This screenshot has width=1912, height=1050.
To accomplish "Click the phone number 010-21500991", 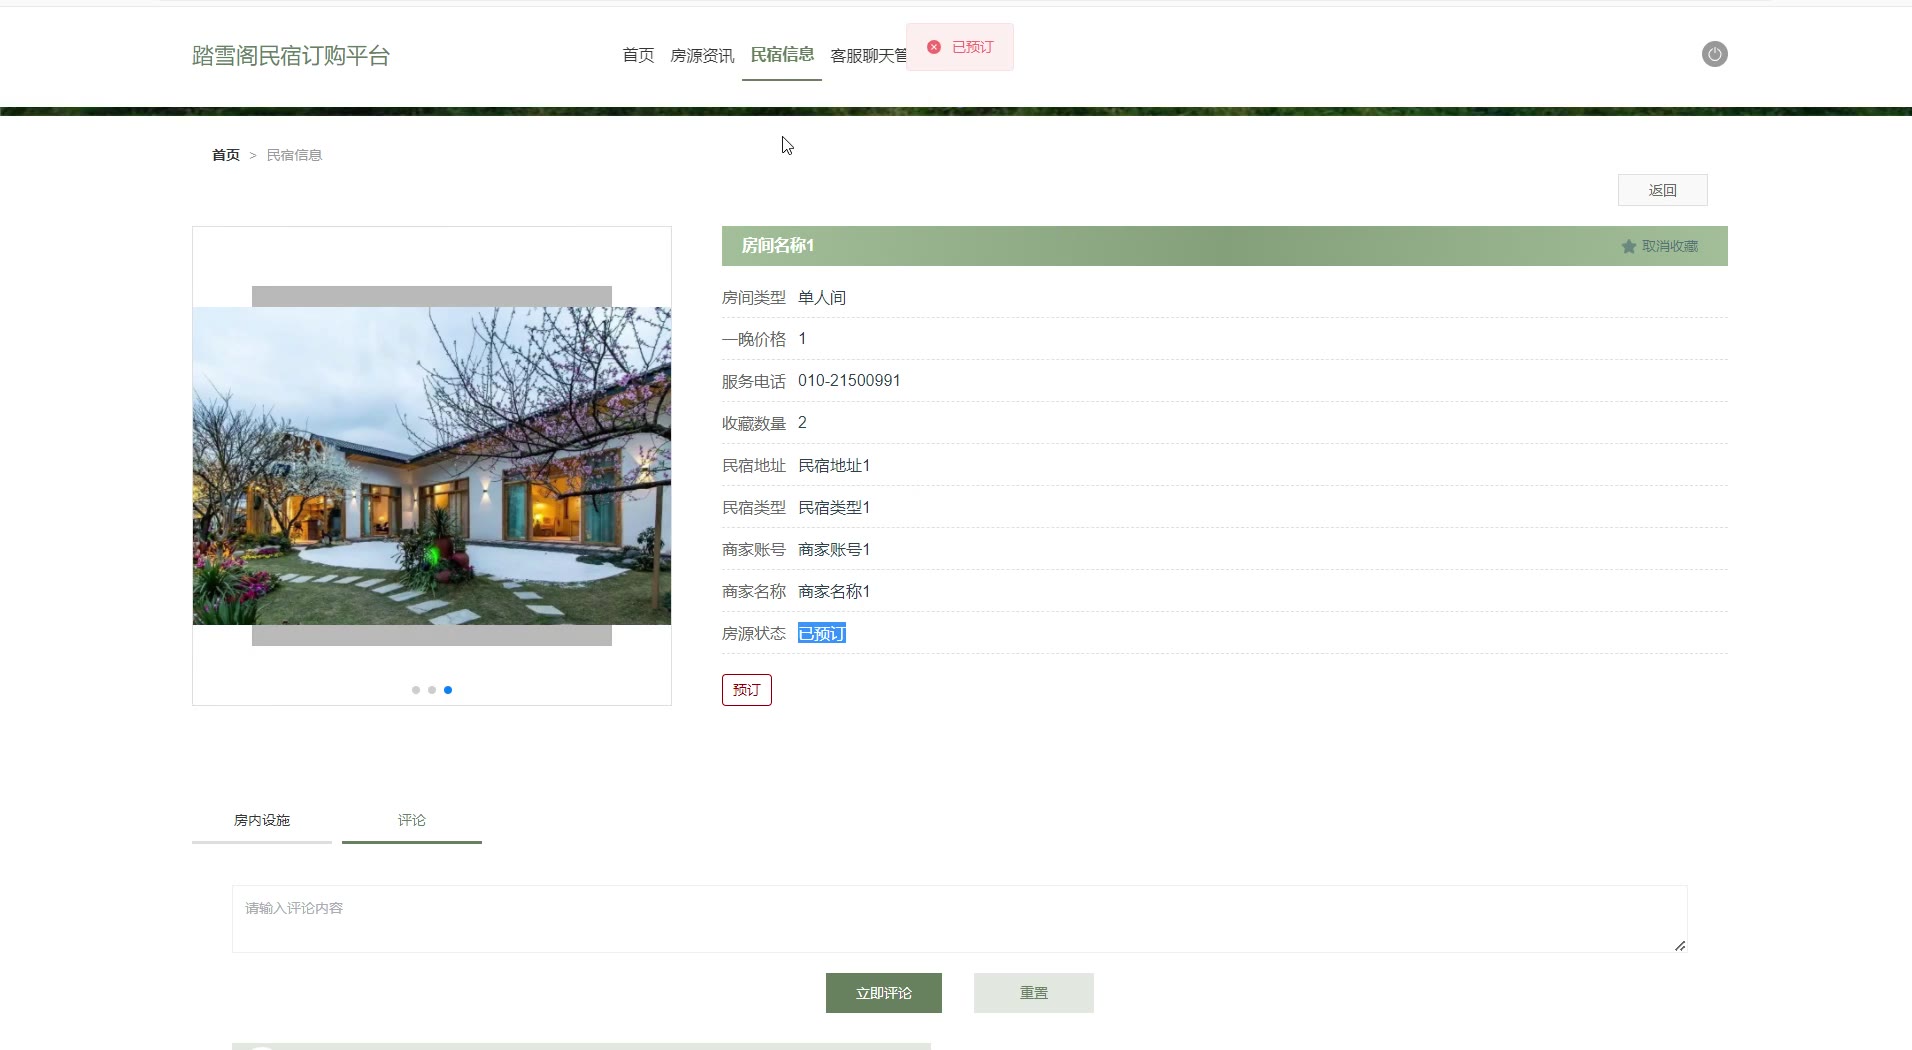I will tap(849, 381).
